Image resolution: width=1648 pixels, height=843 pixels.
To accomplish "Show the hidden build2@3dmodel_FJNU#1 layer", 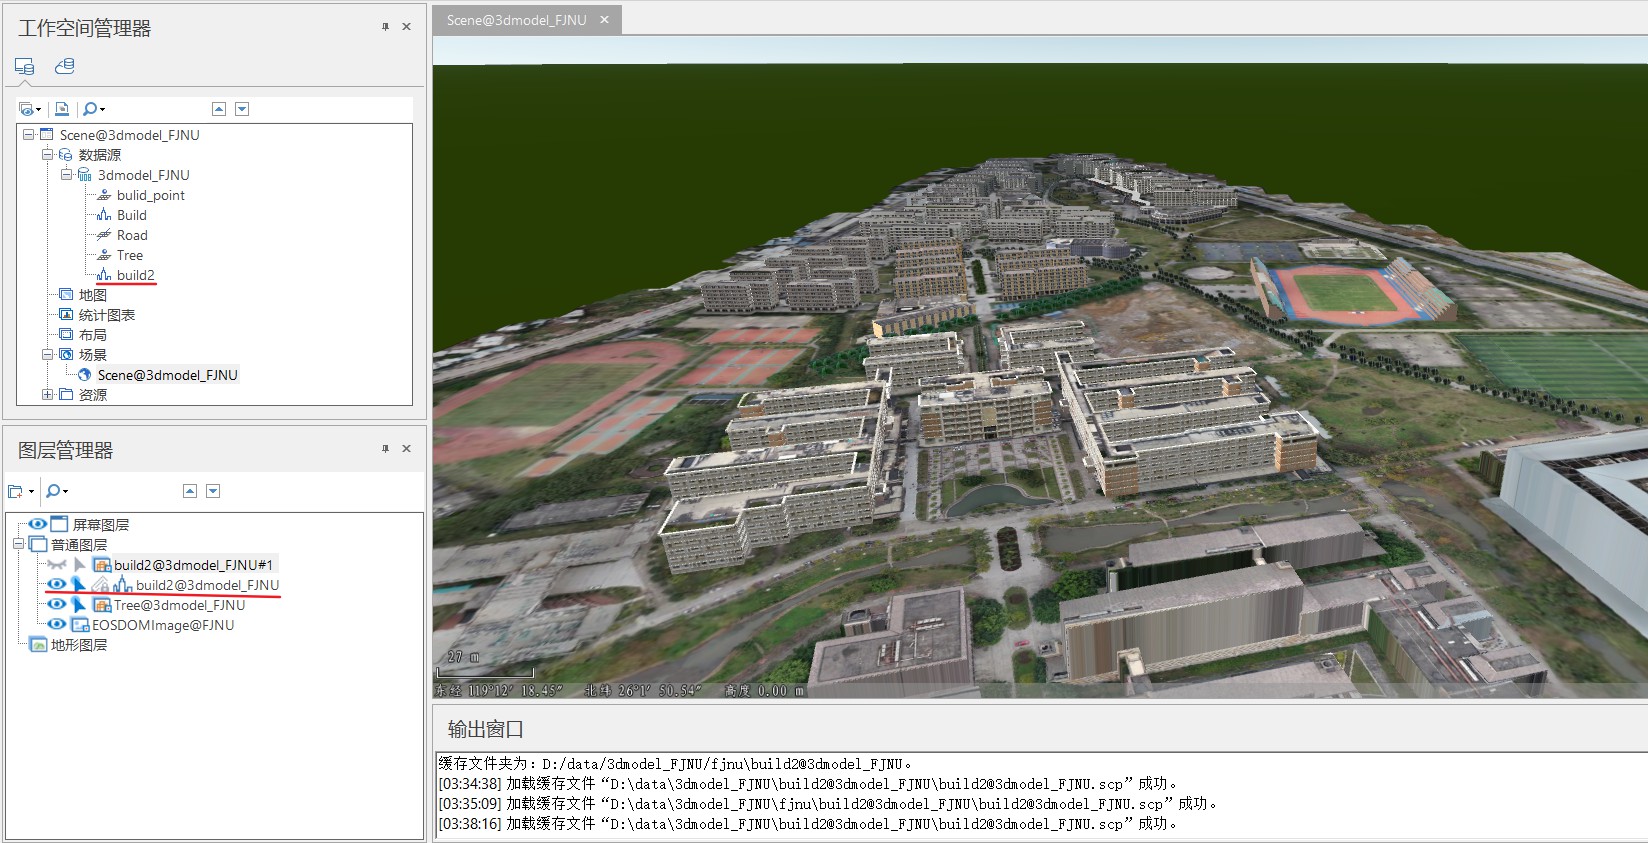I will click(57, 565).
